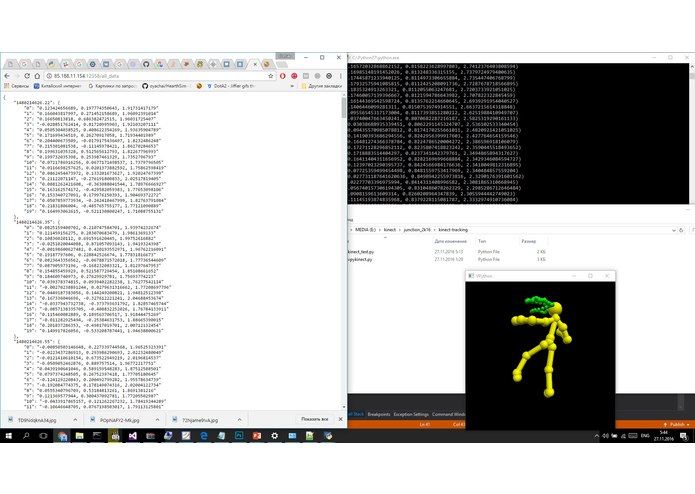Show more bookmarks with overflow chevron
The width and height of the screenshot is (695, 494).
tap(292, 86)
